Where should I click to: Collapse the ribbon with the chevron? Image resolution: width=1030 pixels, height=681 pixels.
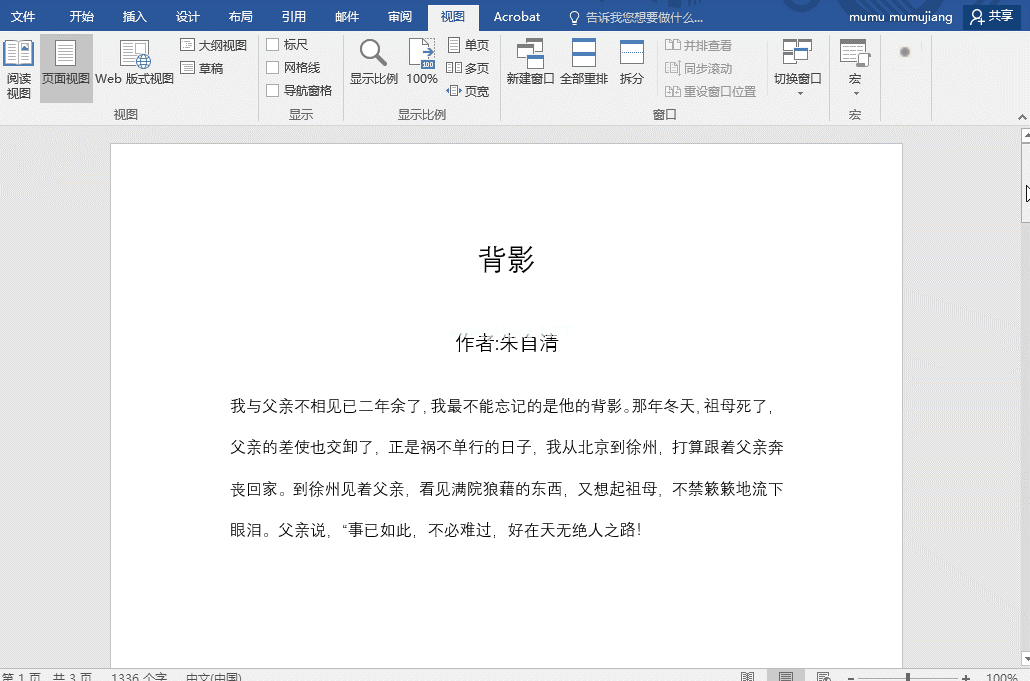1022,117
